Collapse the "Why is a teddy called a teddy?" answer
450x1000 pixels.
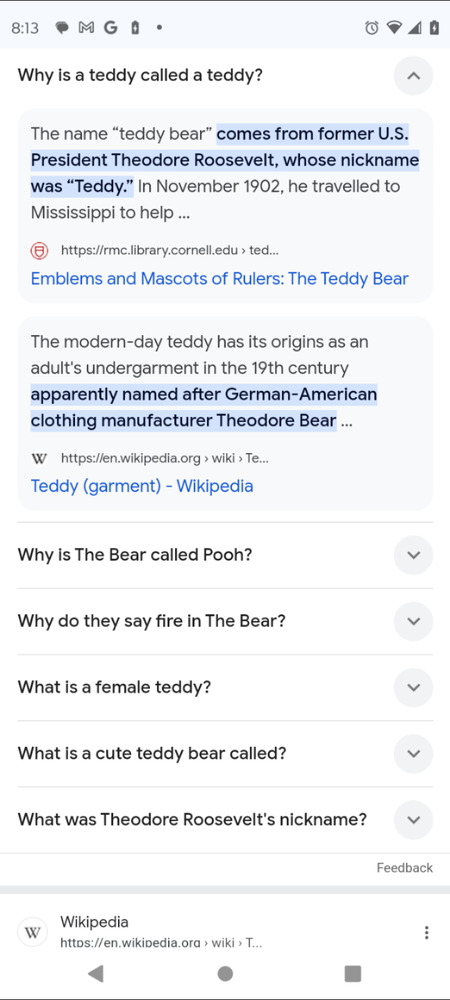click(x=413, y=76)
